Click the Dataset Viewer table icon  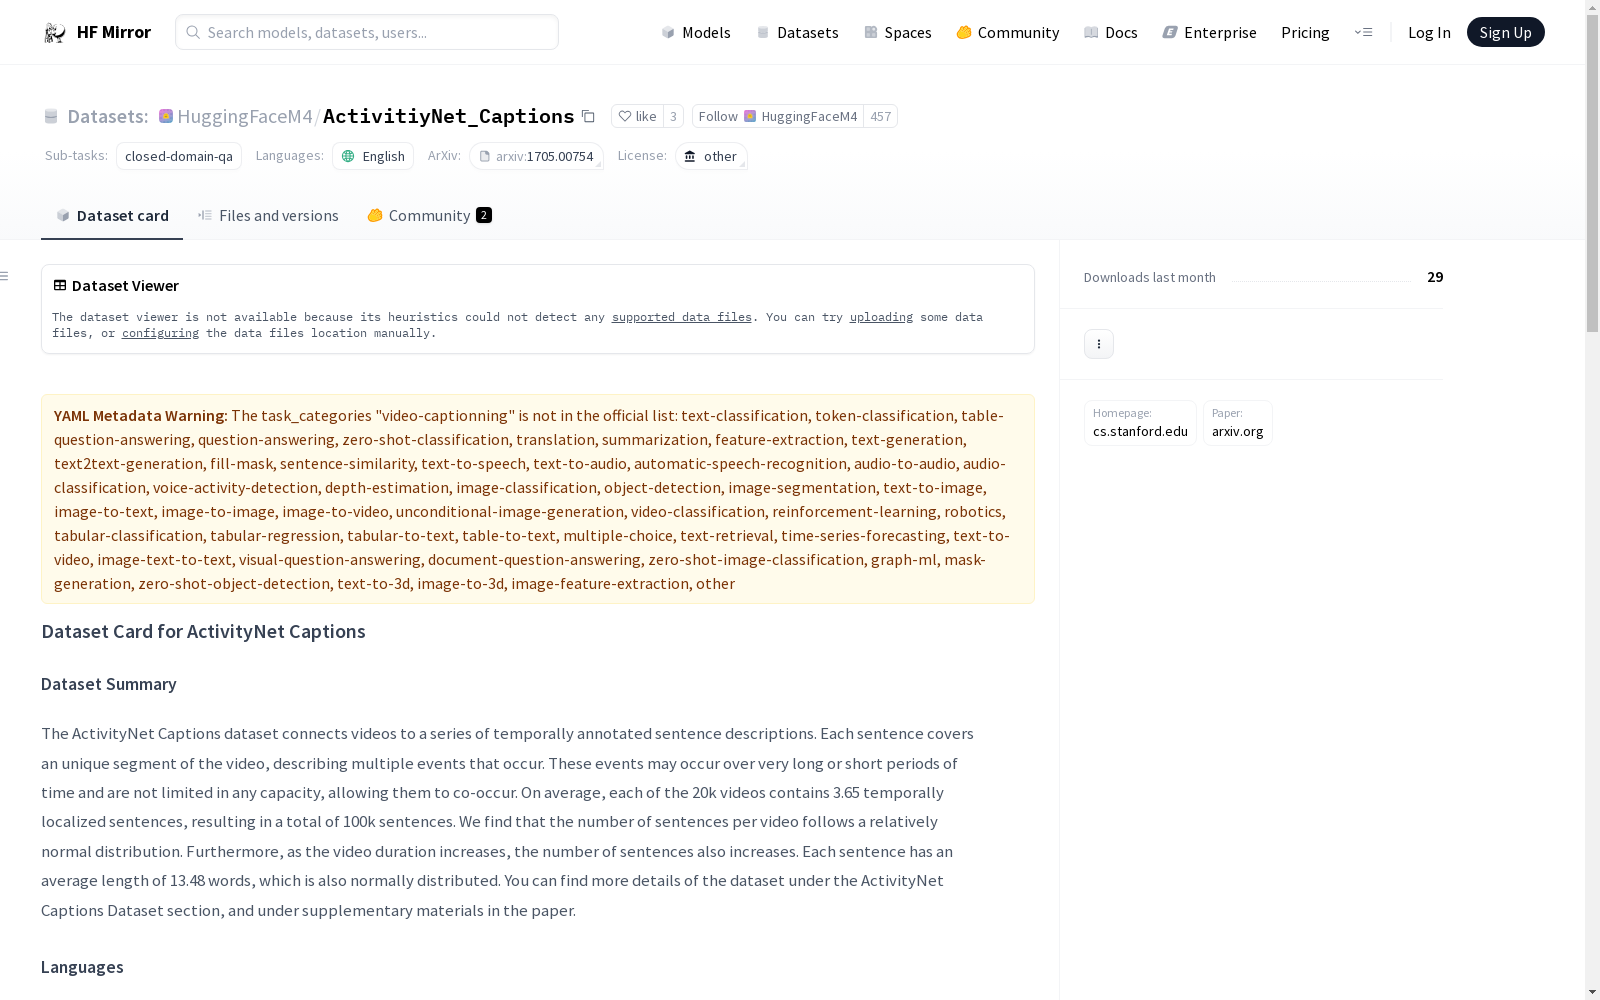coord(60,285)
